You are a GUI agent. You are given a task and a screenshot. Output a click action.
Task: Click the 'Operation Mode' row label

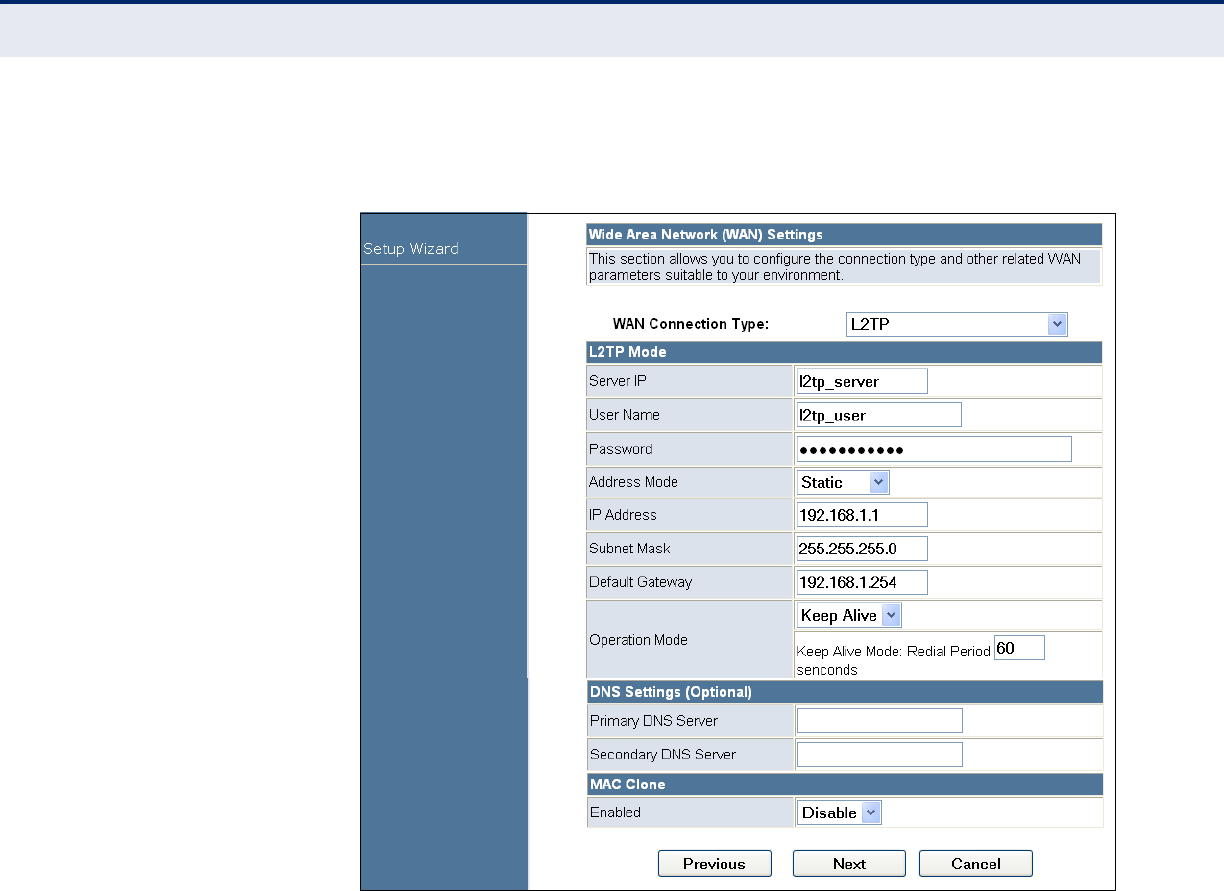[638, 640]
